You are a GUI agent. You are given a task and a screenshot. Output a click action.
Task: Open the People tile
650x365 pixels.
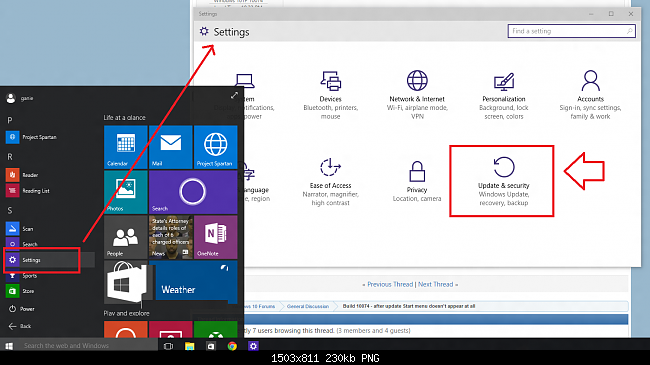126,237
